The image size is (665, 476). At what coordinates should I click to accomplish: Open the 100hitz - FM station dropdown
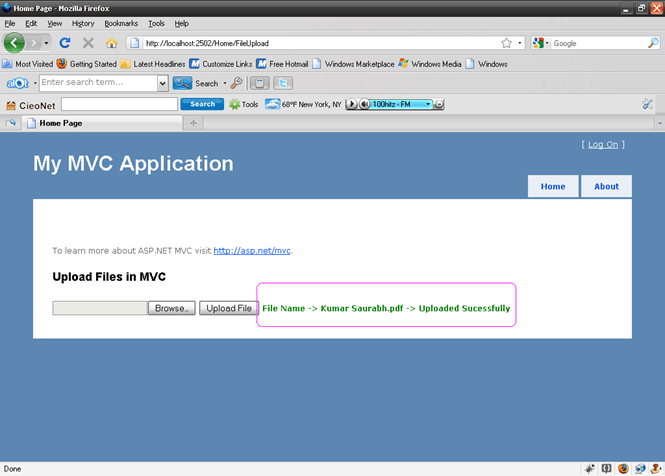coord(428,104)
